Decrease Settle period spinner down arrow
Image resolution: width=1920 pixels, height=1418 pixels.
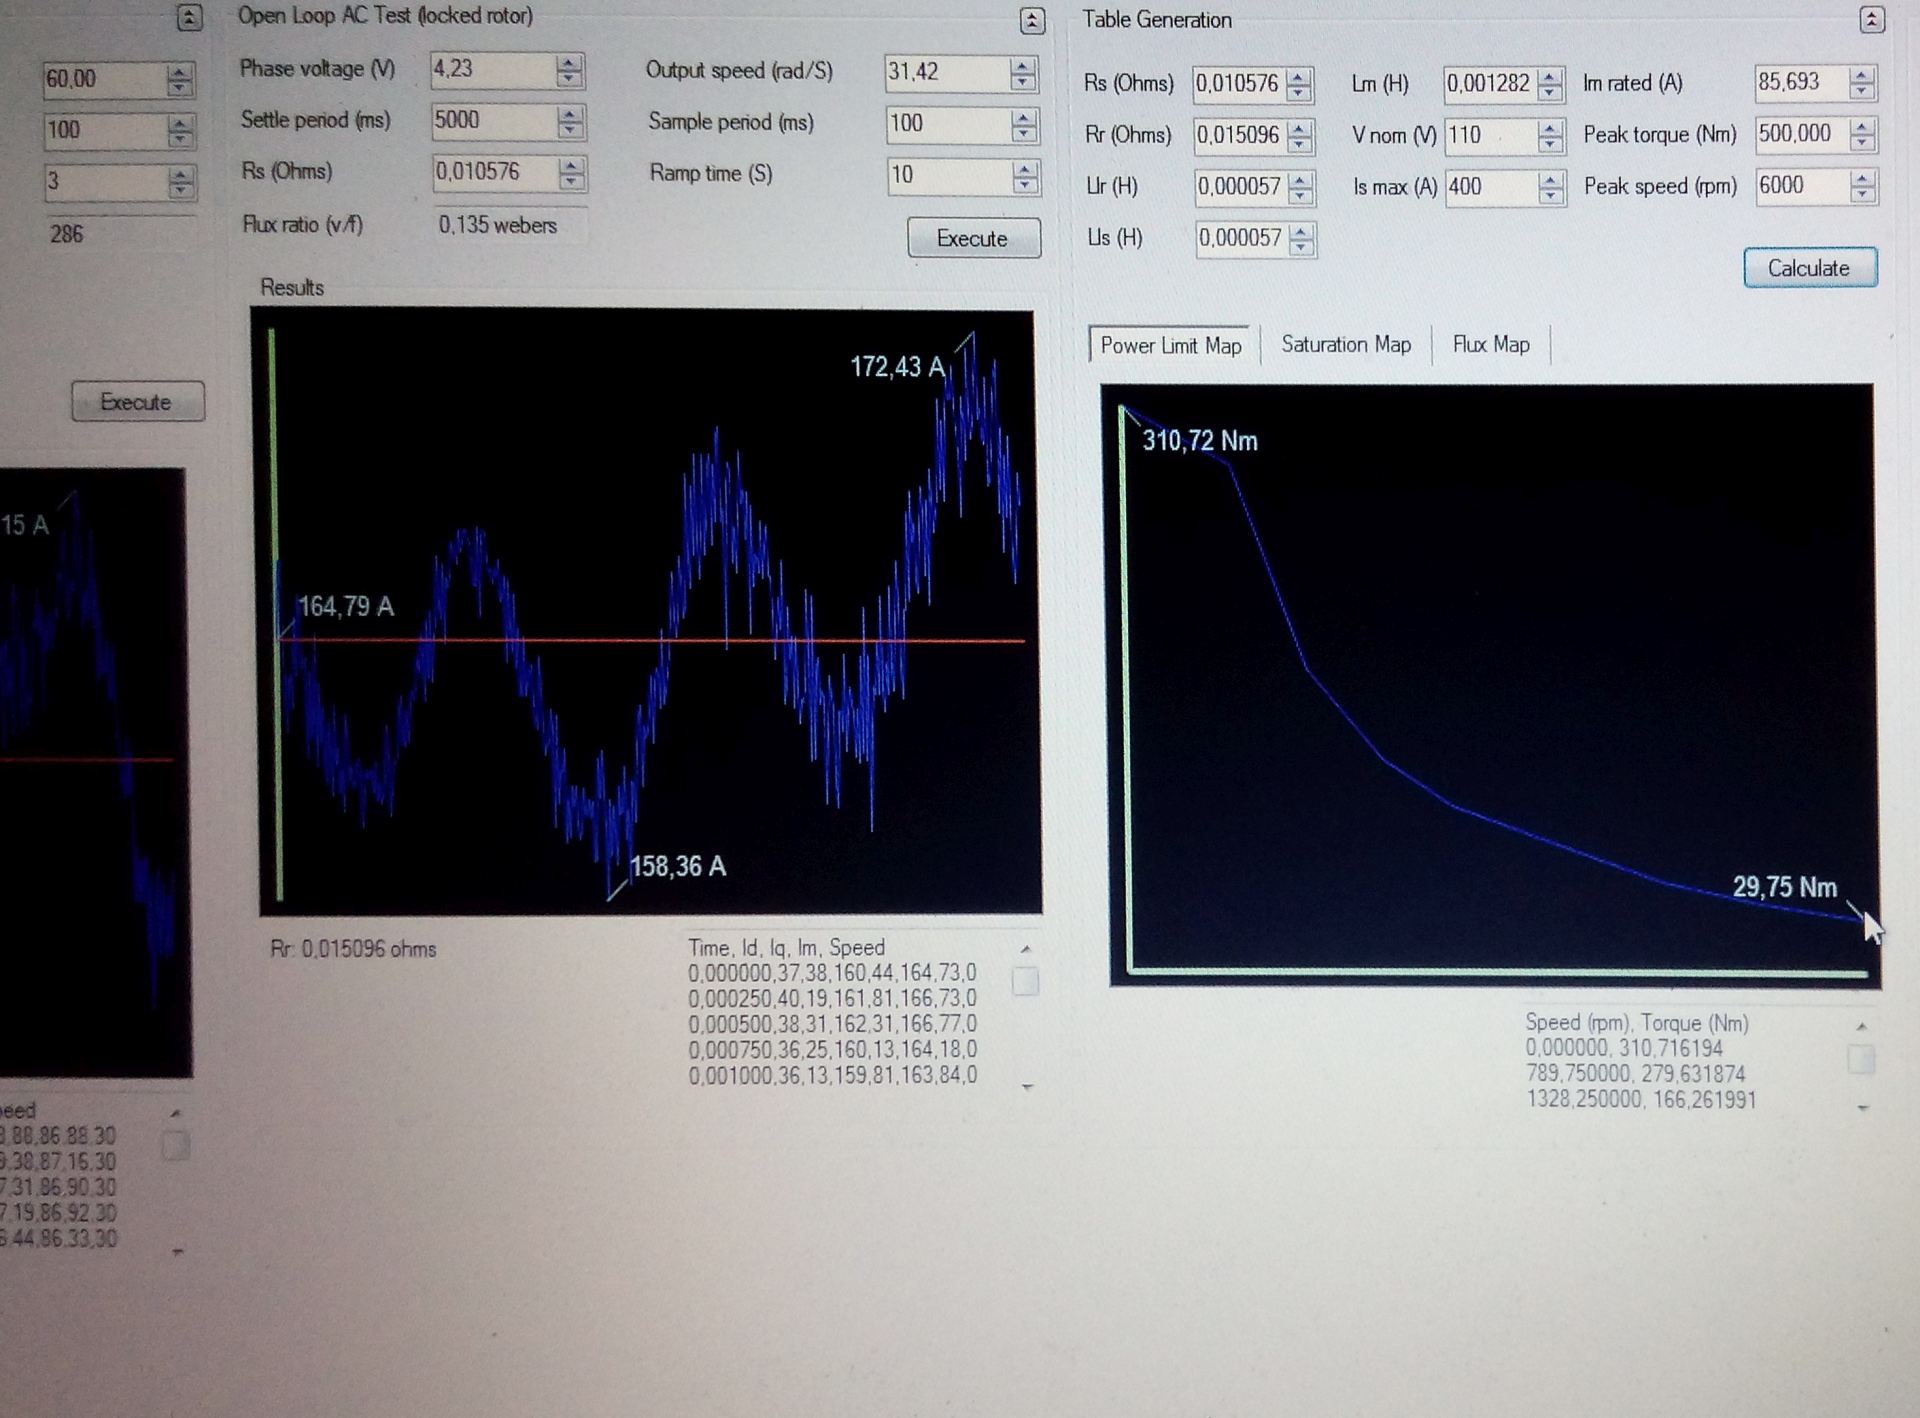click(x=570, y=130)
